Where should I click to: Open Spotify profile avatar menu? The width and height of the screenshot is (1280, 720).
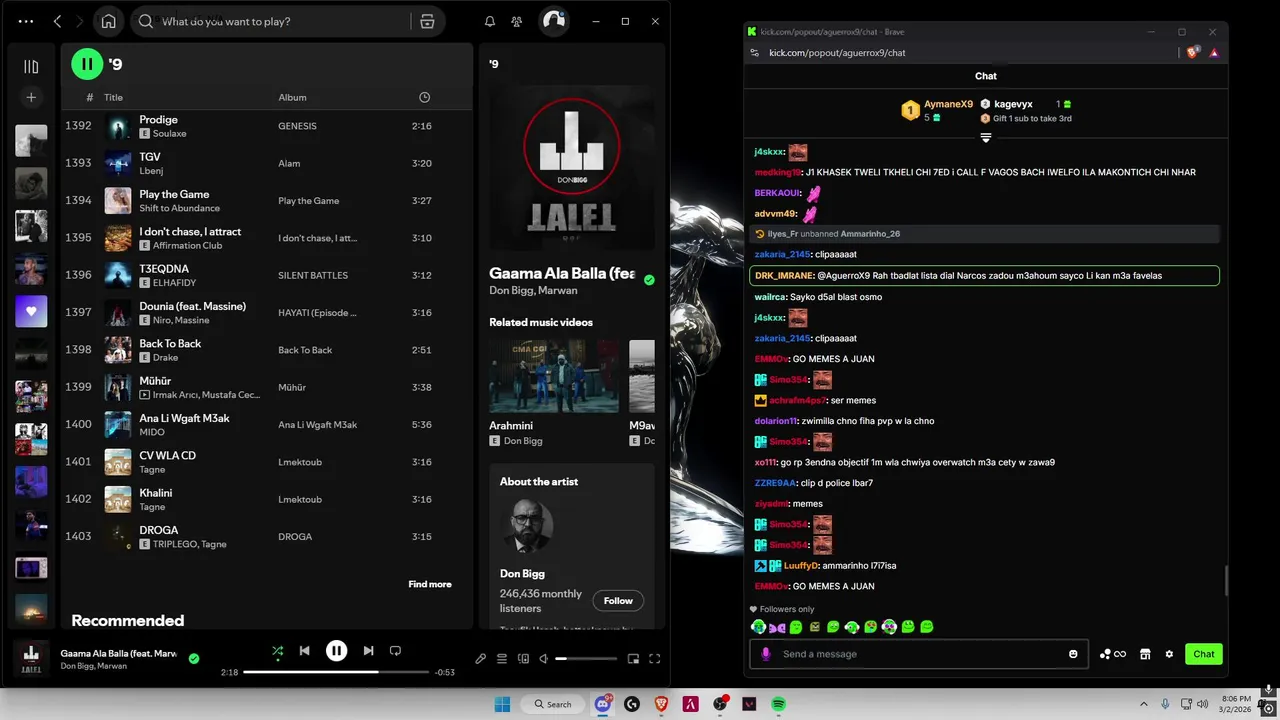click(553, 21)
